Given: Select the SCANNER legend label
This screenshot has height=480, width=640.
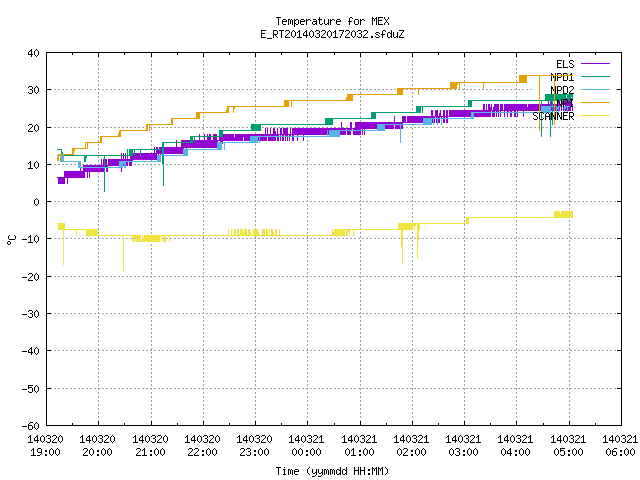Looking at the screenshot, I should coord(553,116).
